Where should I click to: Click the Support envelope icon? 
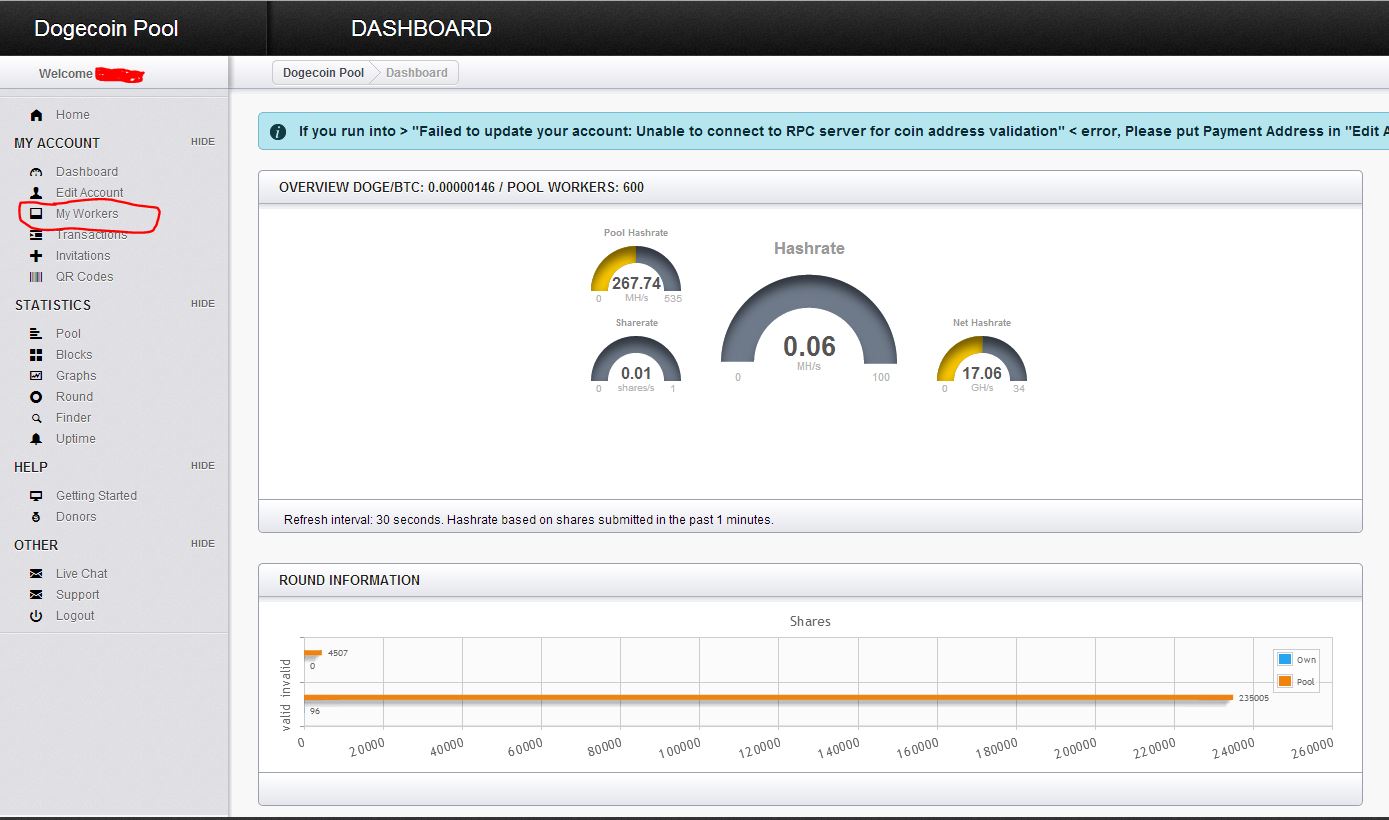37,595
